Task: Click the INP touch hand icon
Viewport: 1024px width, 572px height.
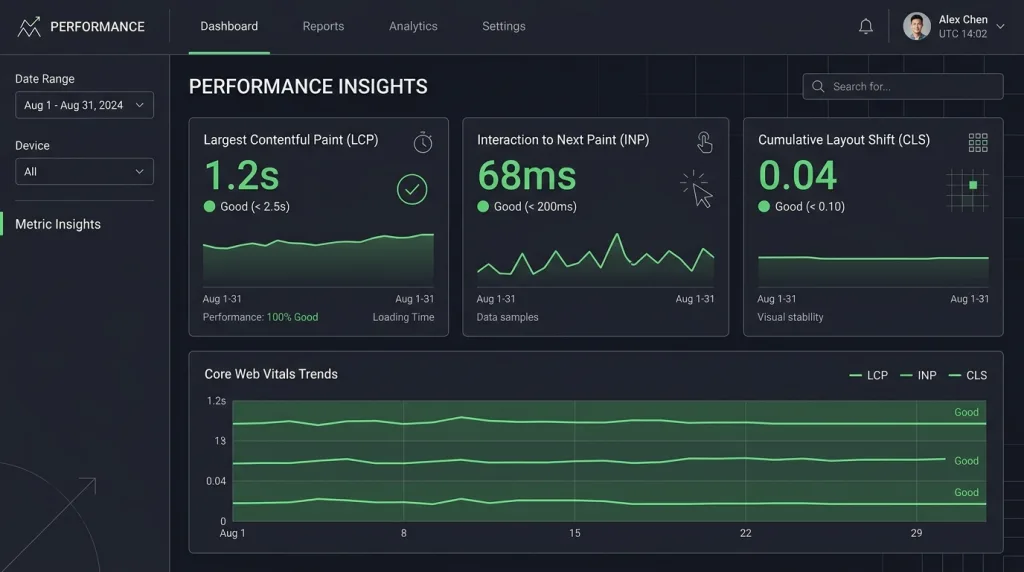Action: point(704,142)
